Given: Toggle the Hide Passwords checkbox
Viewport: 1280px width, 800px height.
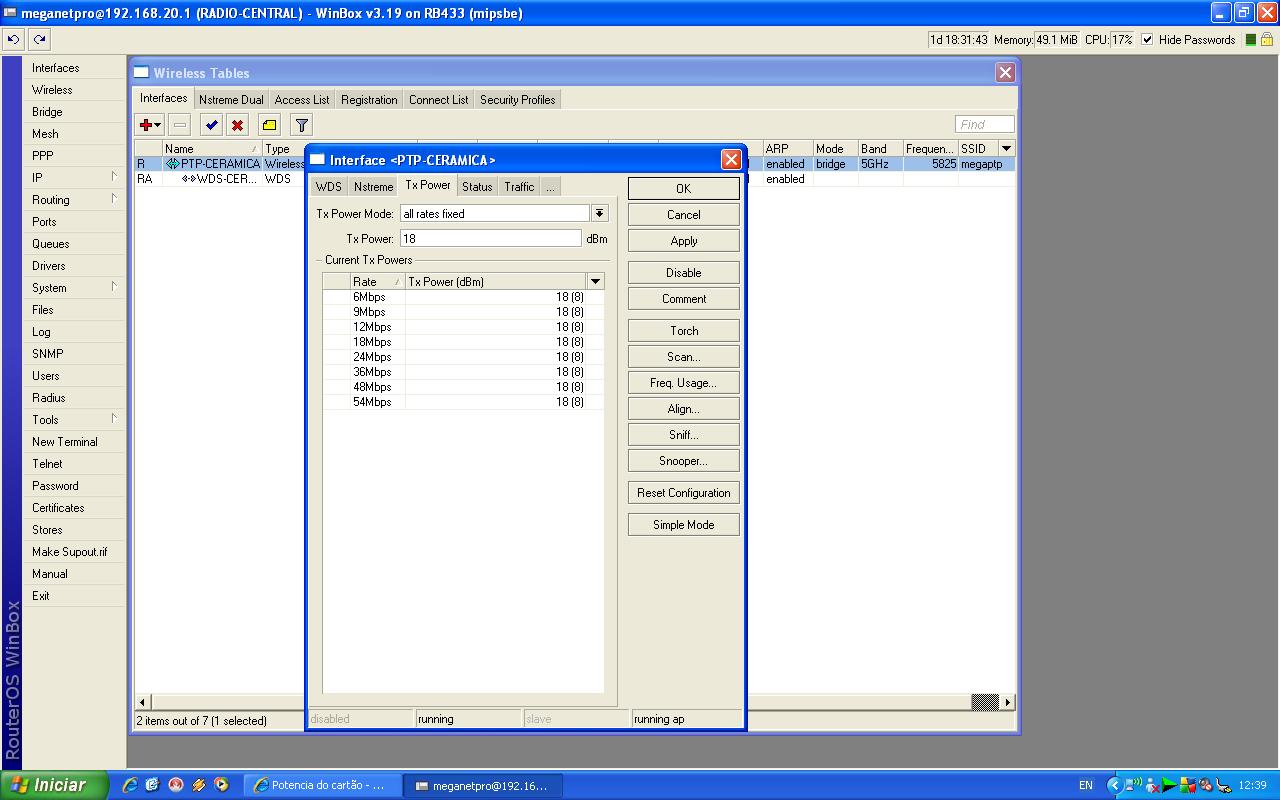Looking at the screenshot, I should click(1147, 40).
